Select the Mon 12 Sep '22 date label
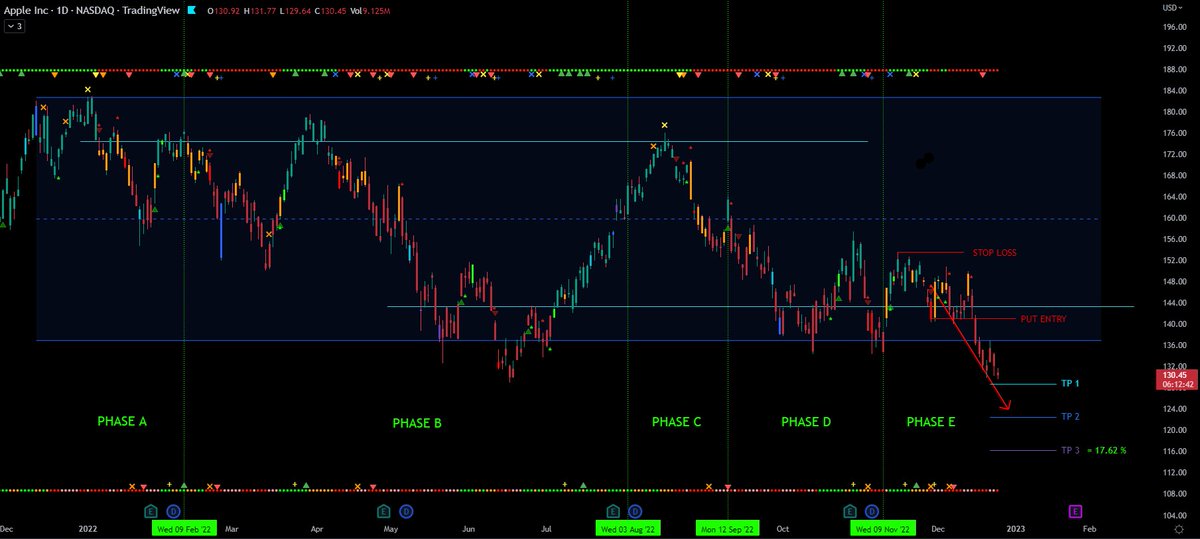 click(x=728, y=527)
